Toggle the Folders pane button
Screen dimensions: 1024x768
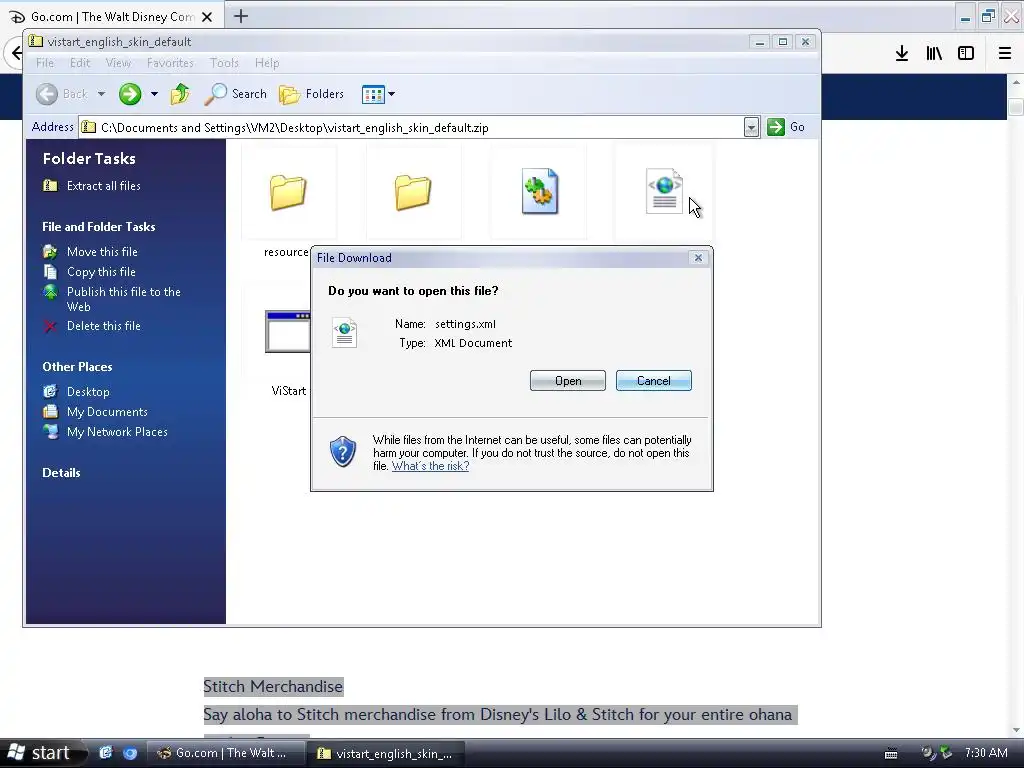pyautogui.click(x=312, y=94)
